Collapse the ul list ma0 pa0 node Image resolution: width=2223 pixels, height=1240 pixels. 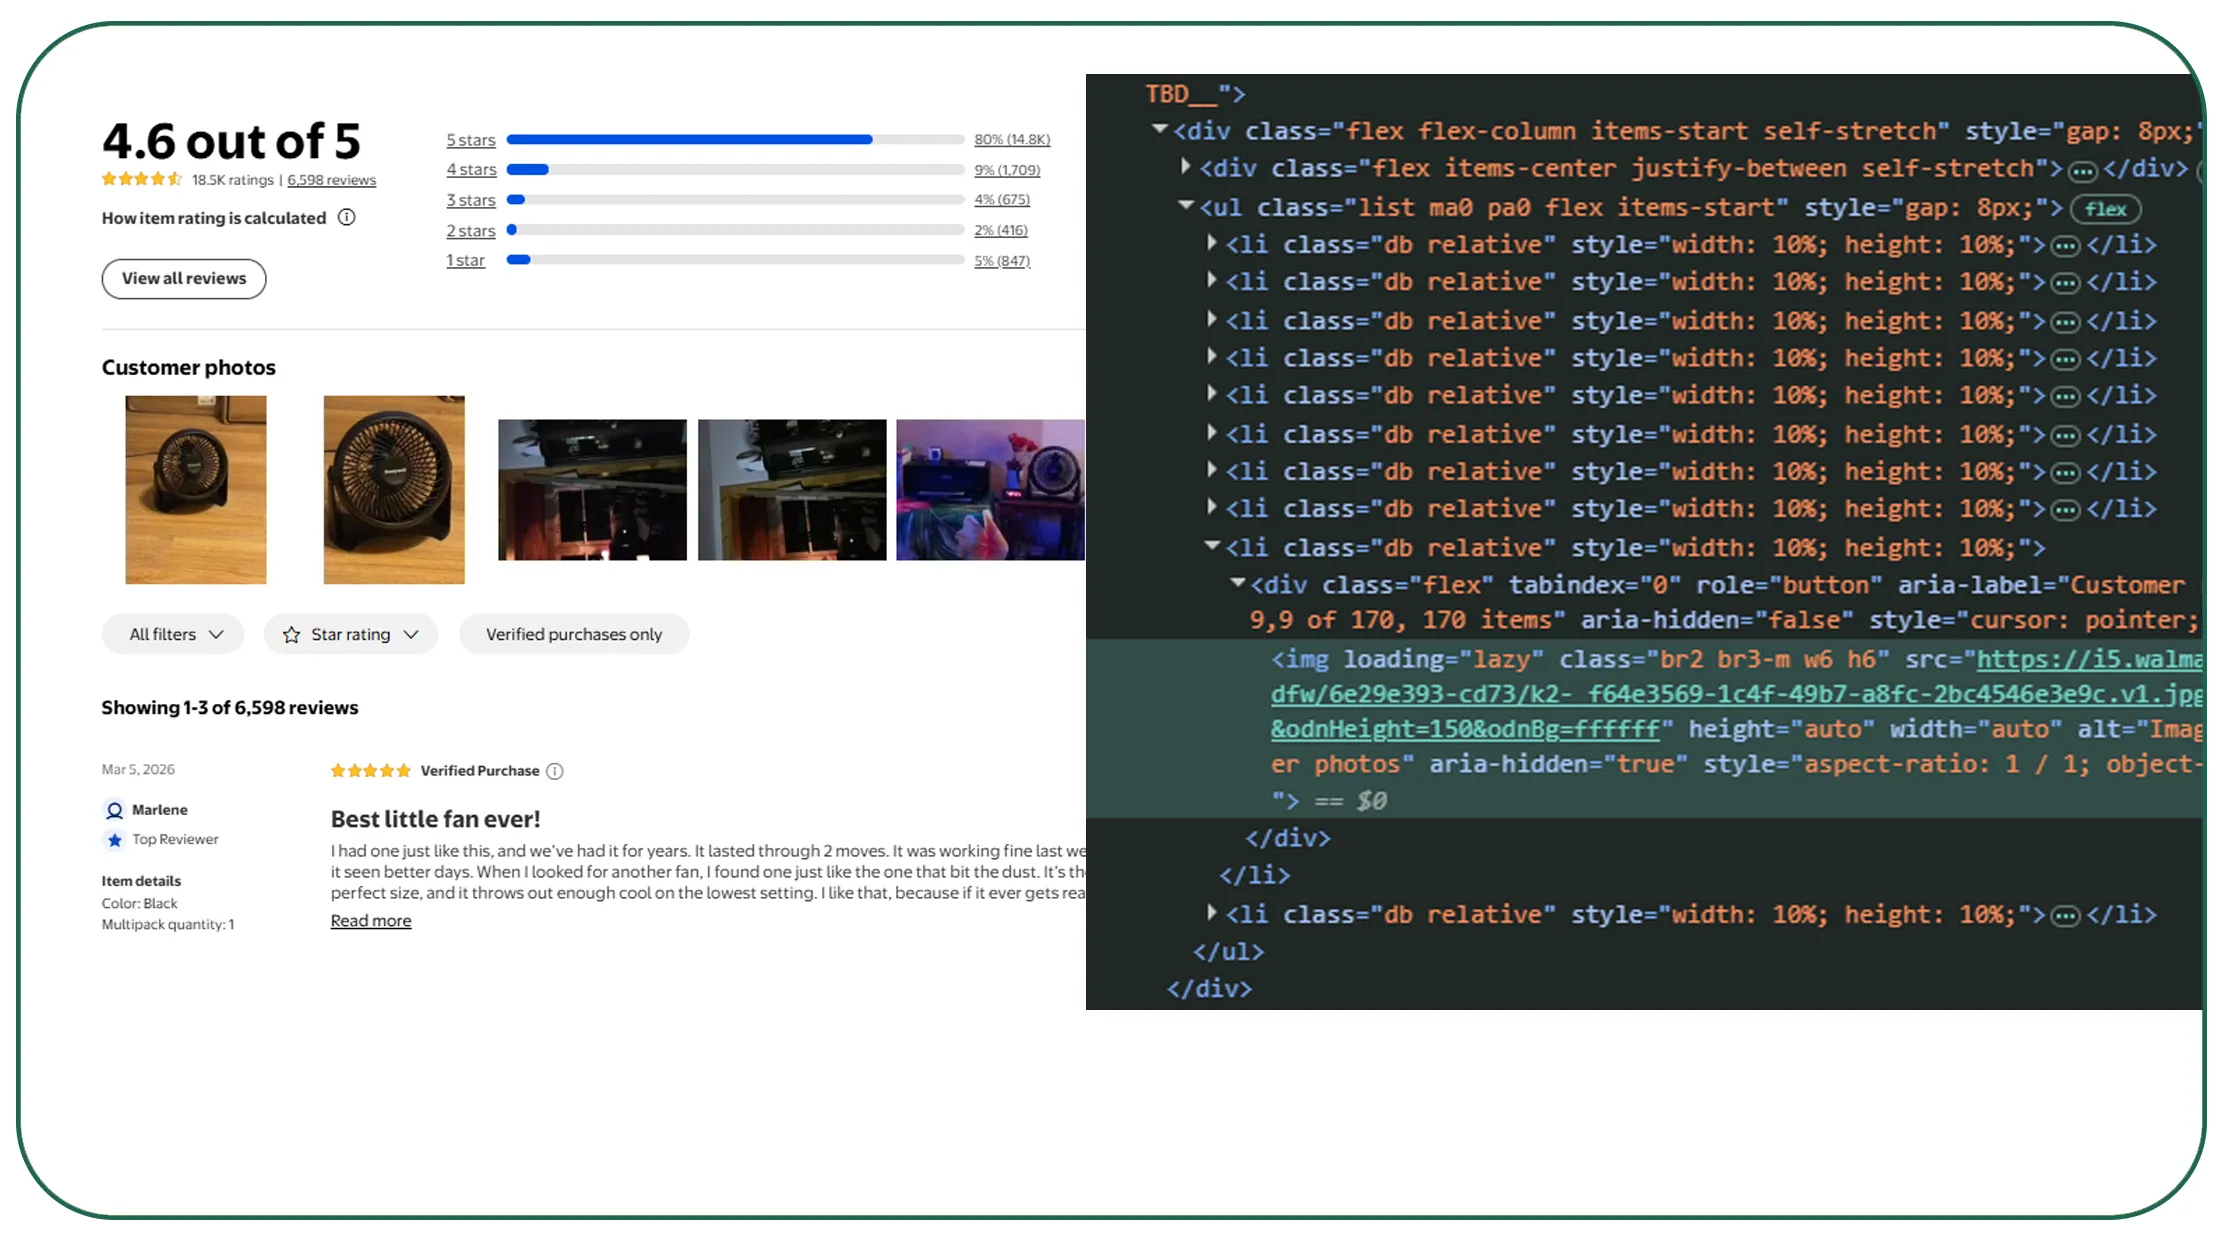1186,205
